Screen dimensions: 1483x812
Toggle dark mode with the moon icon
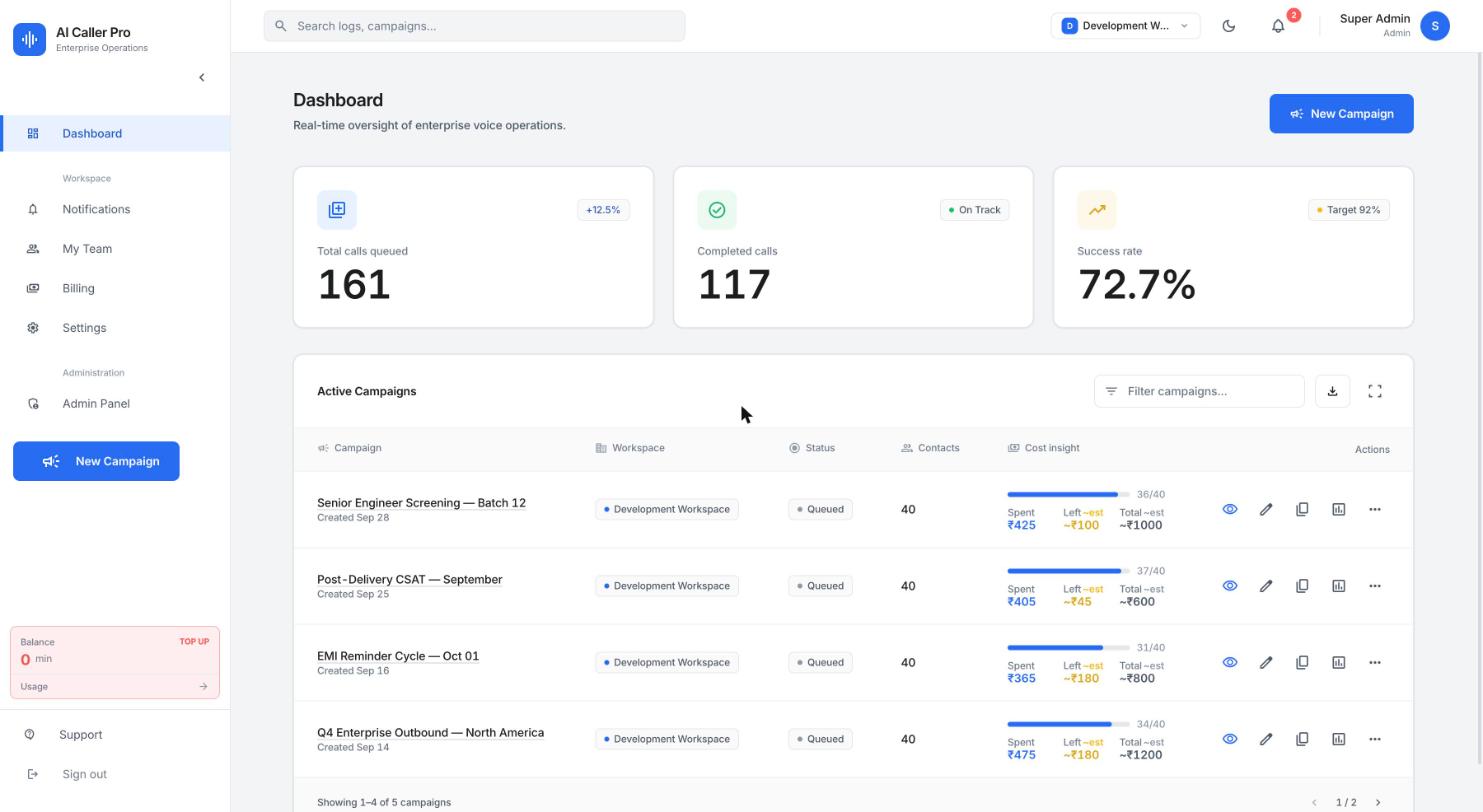tap(1229, 26)
